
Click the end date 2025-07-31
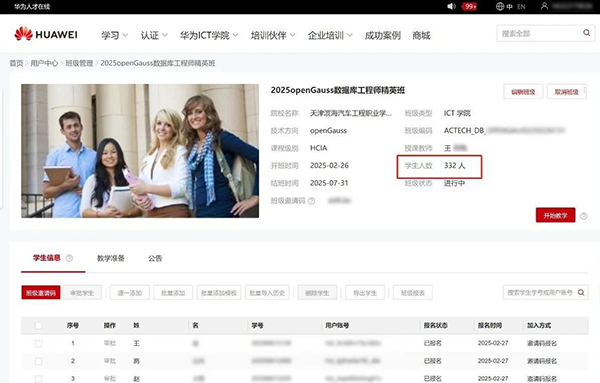329,183
